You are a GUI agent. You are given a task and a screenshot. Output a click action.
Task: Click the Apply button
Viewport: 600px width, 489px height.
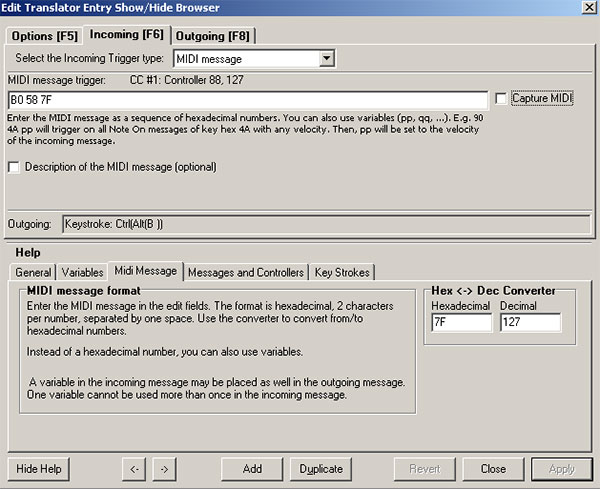coord(562,469)
